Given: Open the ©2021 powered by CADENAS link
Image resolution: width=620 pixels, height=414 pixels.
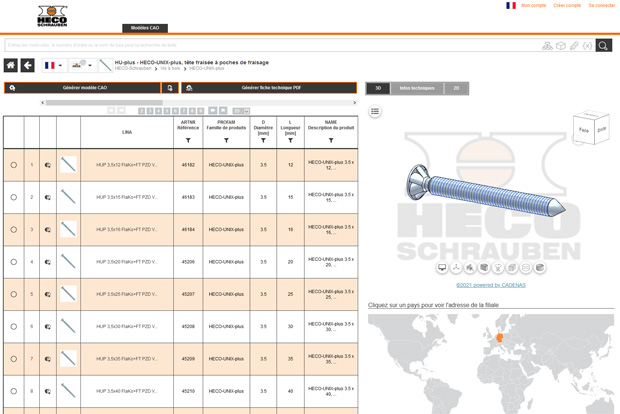Looking at the screenshot, I should (491, 285).
